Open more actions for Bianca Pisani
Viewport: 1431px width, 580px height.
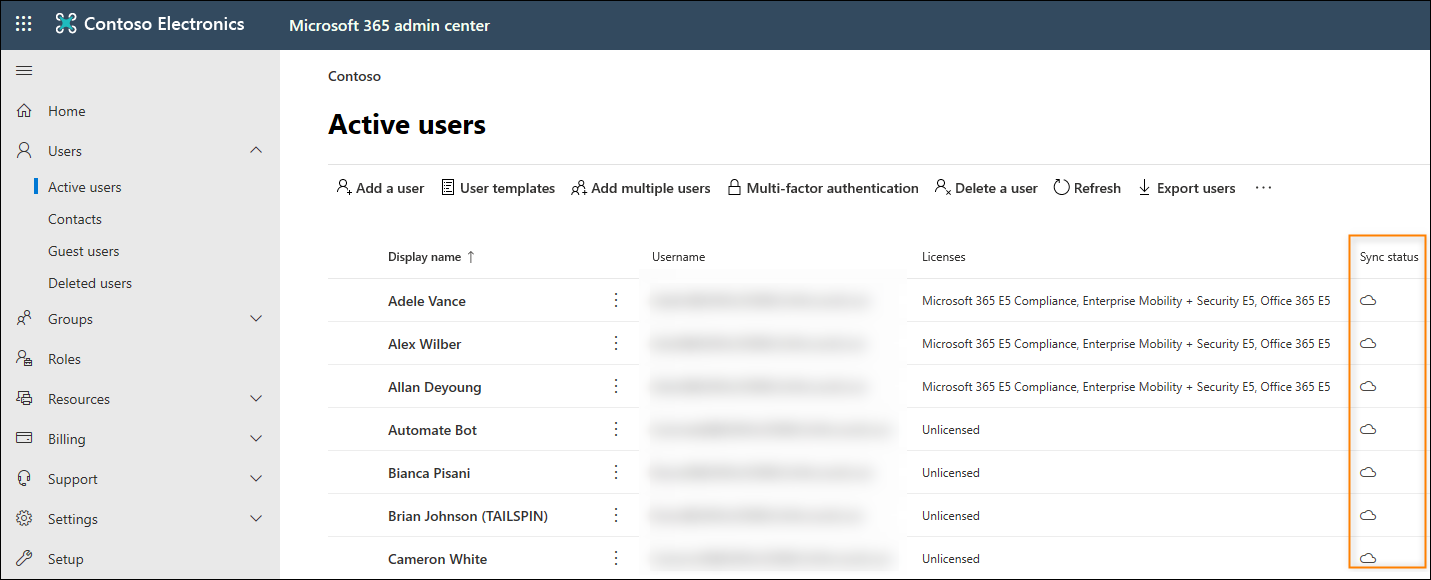[616, 472]
